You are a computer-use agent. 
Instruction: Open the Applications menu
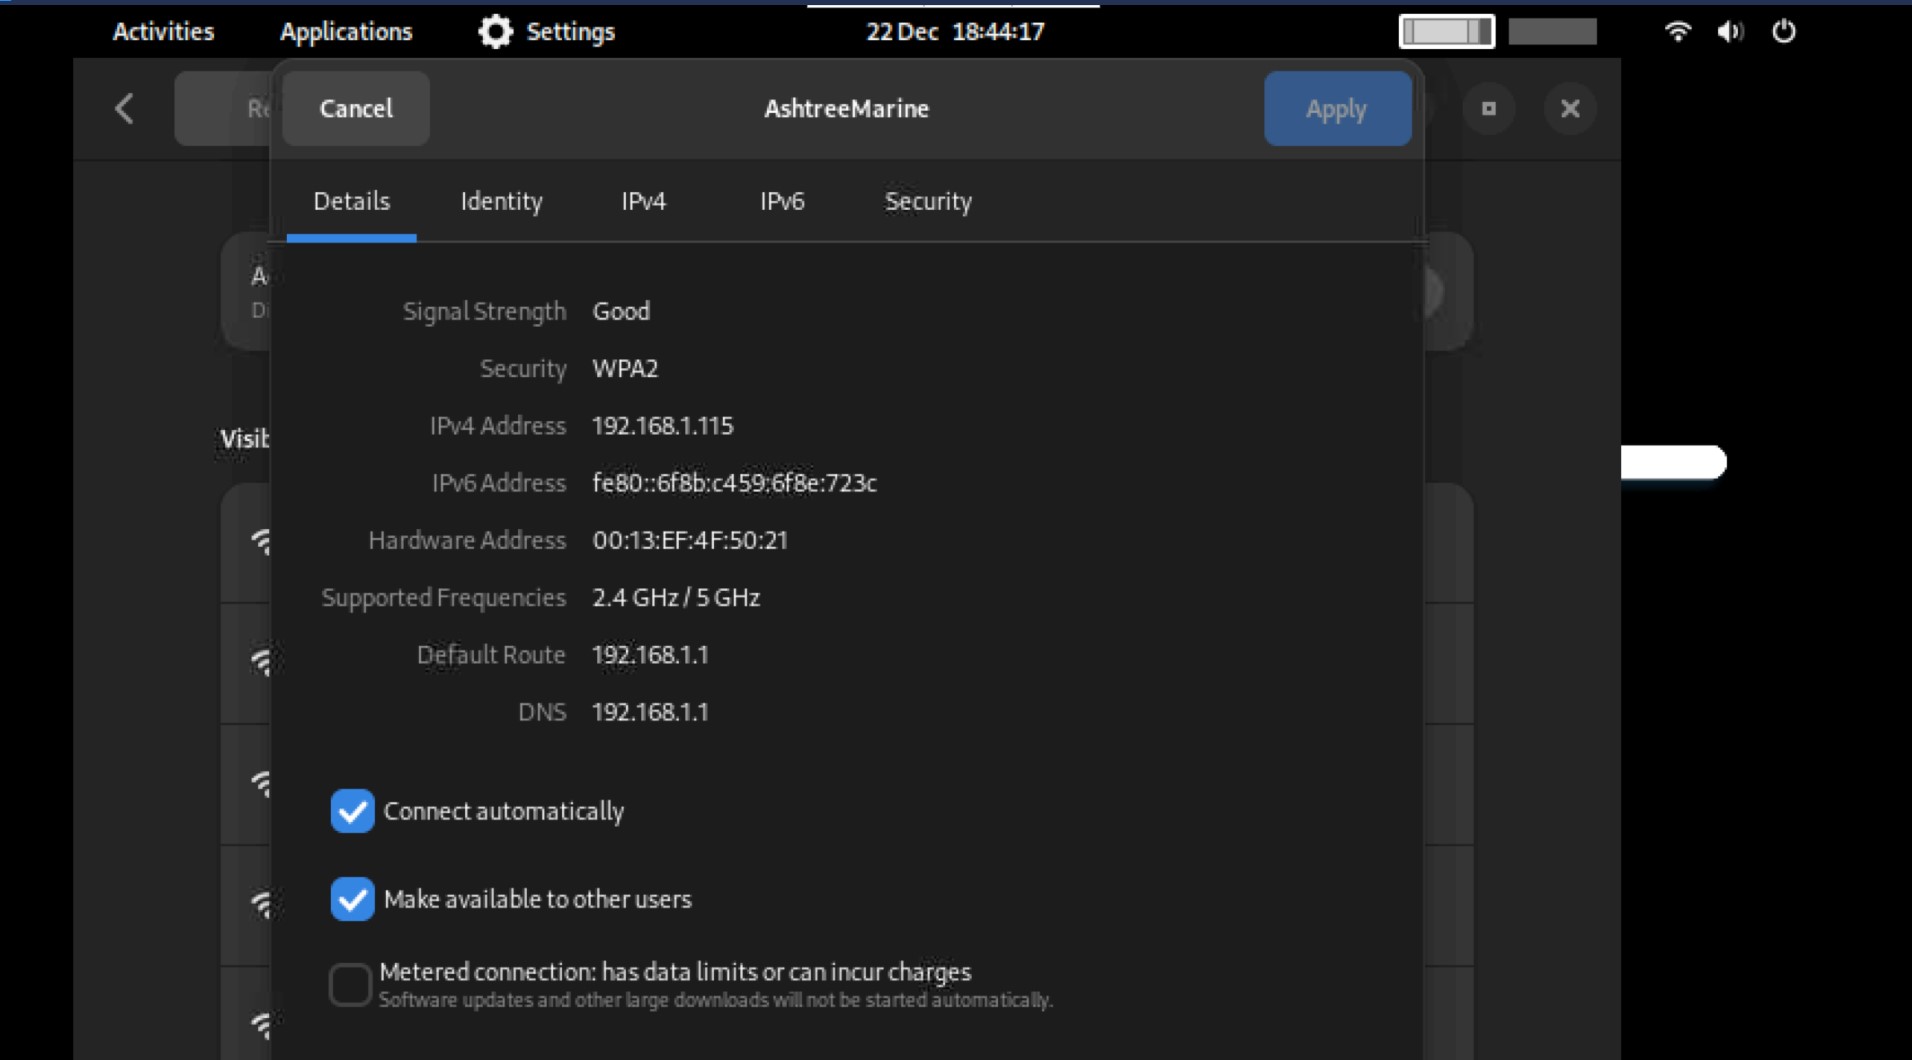point(346,32)
